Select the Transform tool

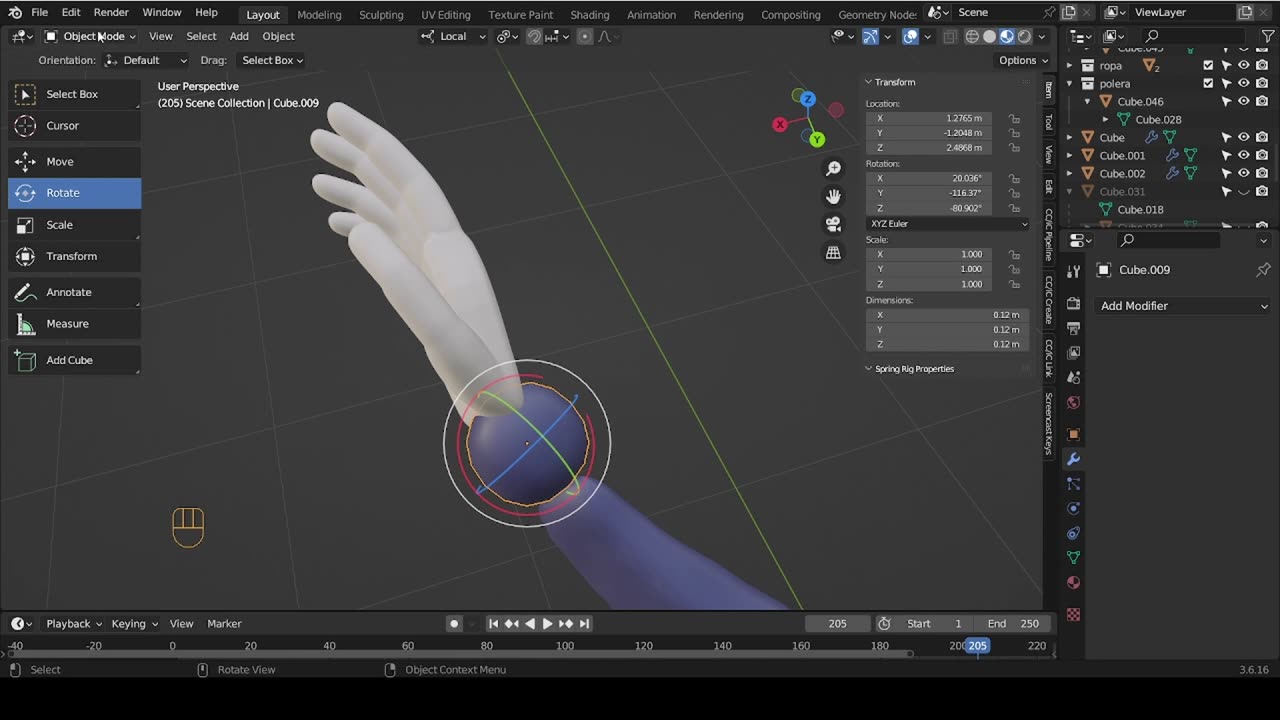coord(74,257)
